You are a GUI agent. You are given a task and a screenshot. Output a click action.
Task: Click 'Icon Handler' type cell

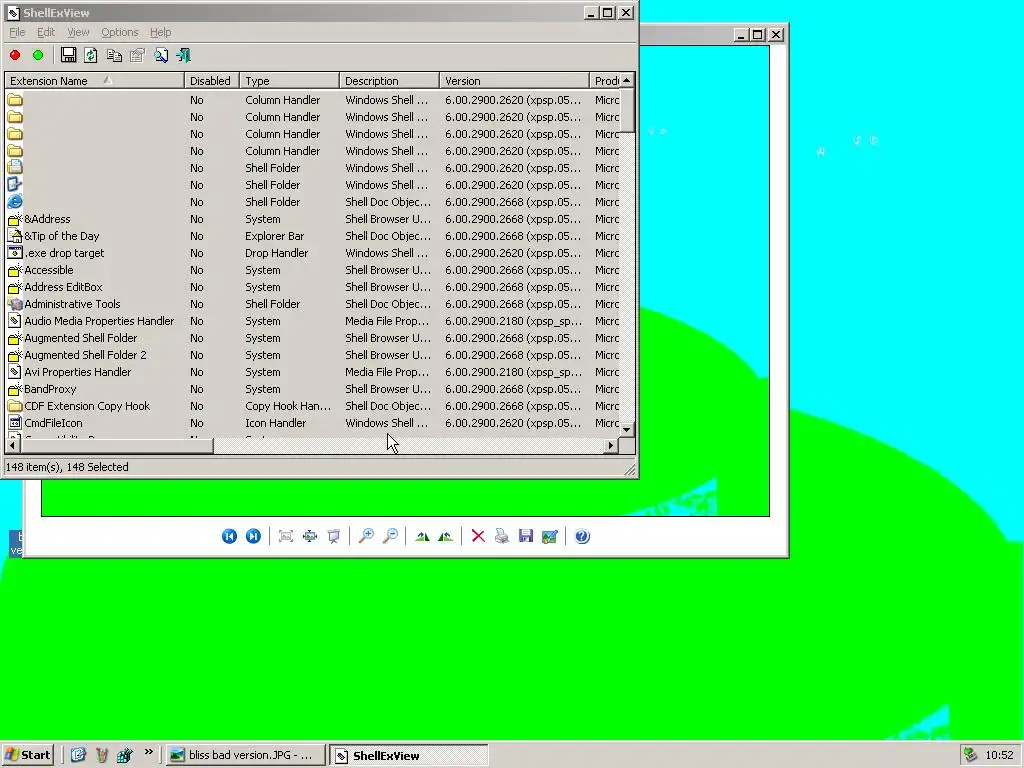click(276, 423)
